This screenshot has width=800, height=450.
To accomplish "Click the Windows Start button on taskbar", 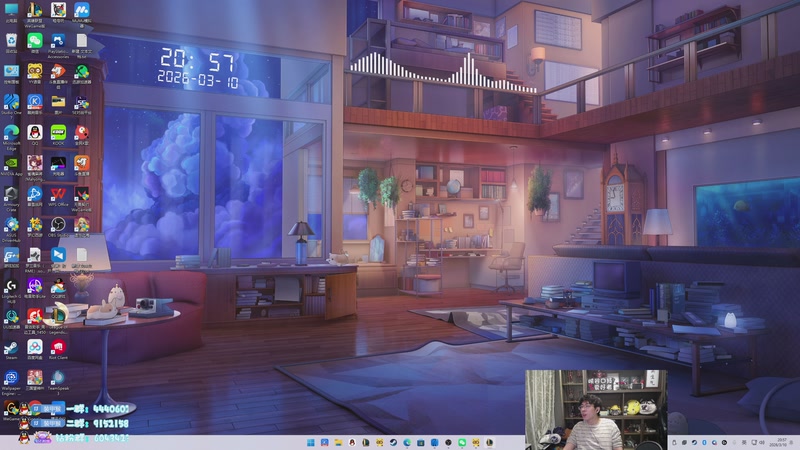I will pos(310,442).
